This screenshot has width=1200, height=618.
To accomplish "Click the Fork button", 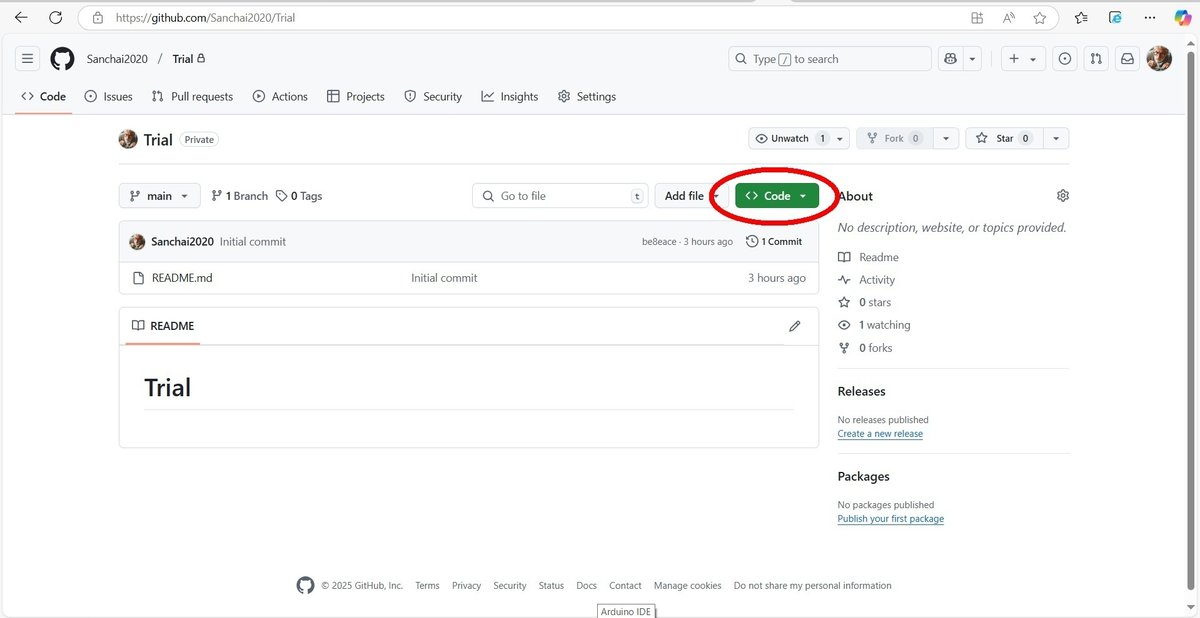I will tap(896, 138).
